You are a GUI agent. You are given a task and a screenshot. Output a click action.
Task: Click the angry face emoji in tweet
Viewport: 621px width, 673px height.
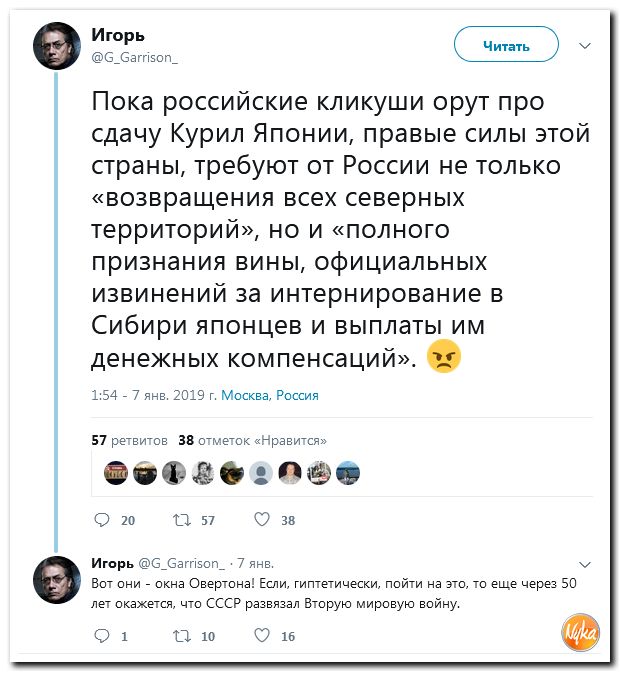click(x=443, y=356)
